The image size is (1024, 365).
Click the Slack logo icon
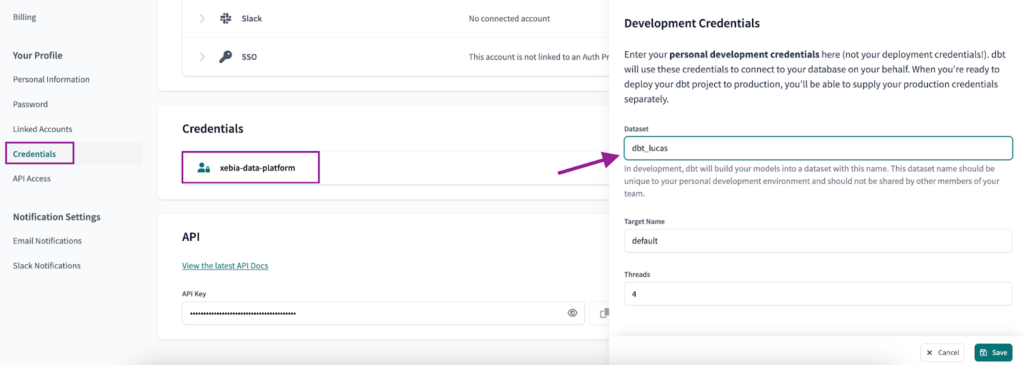pyautogui.click(x=225, y=18)
